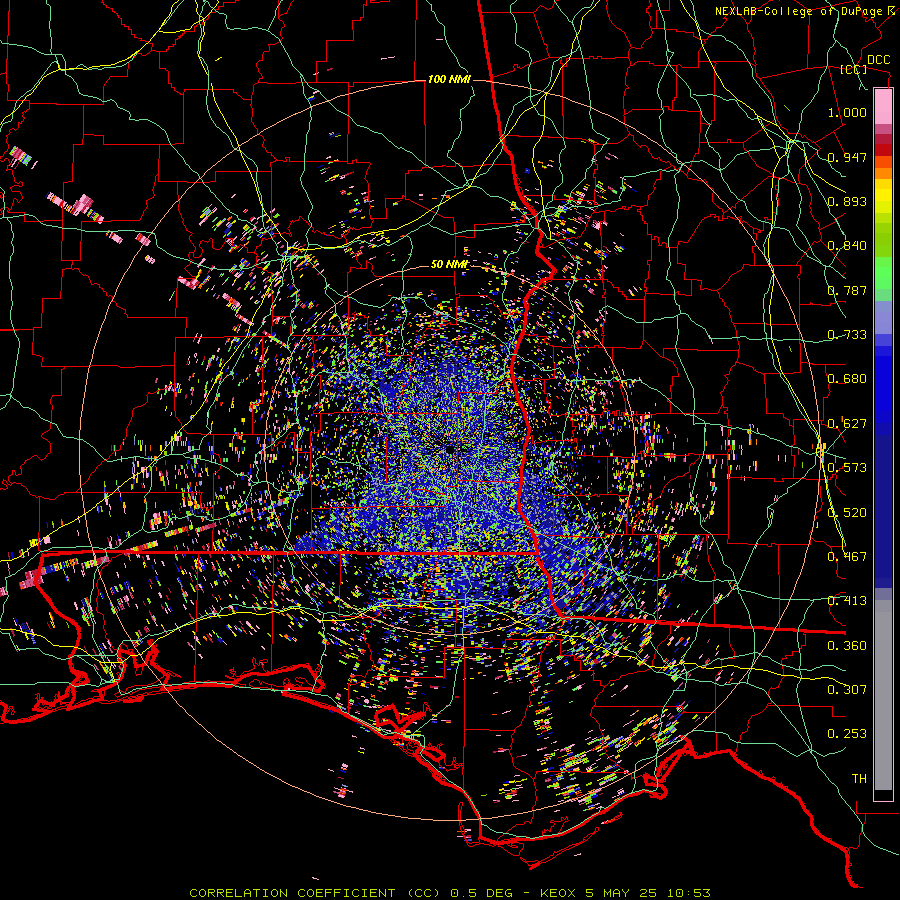
Task: Click the 100 NMI range ring label
Action: click(x=449, y=79)
